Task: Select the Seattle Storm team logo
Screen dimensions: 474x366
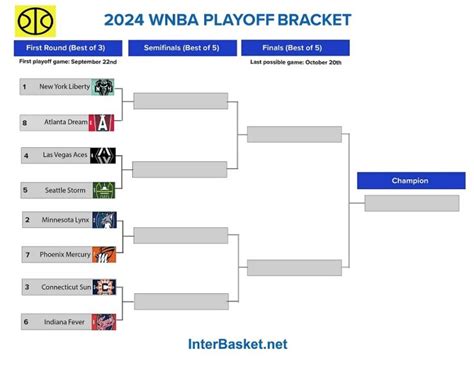Action: 104,190
